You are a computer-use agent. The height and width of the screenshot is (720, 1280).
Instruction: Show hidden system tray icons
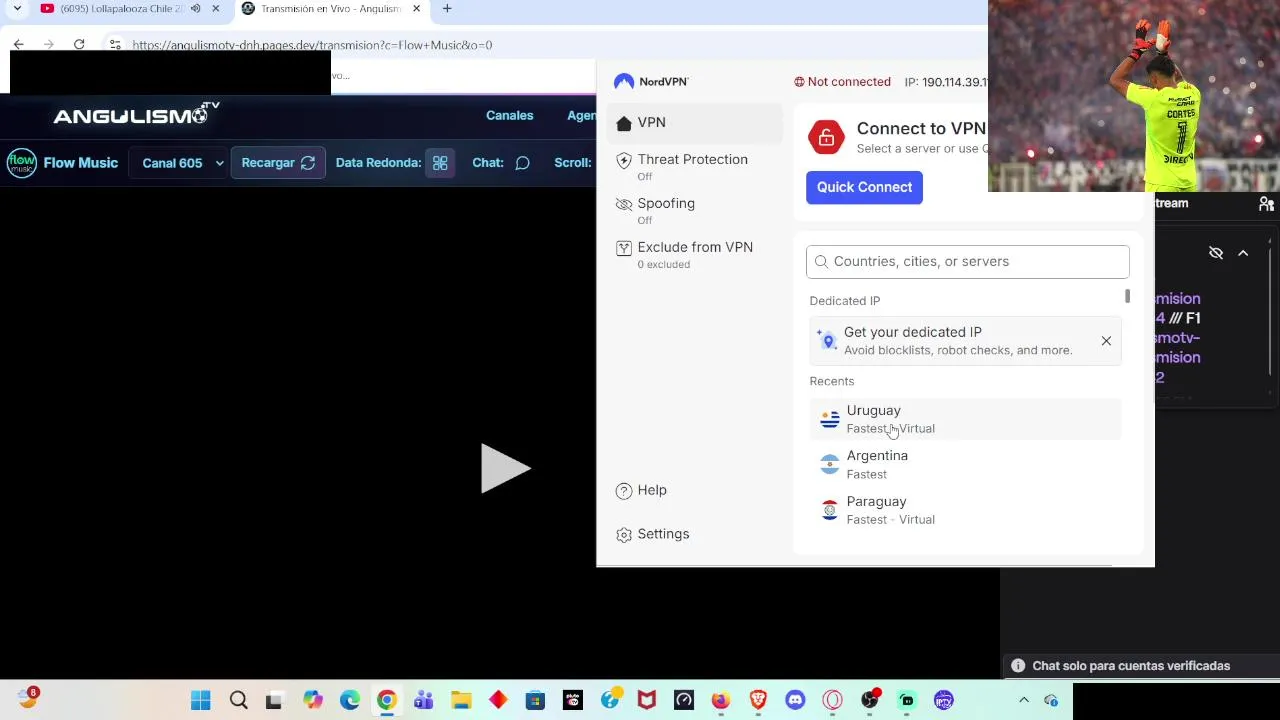1024,700
